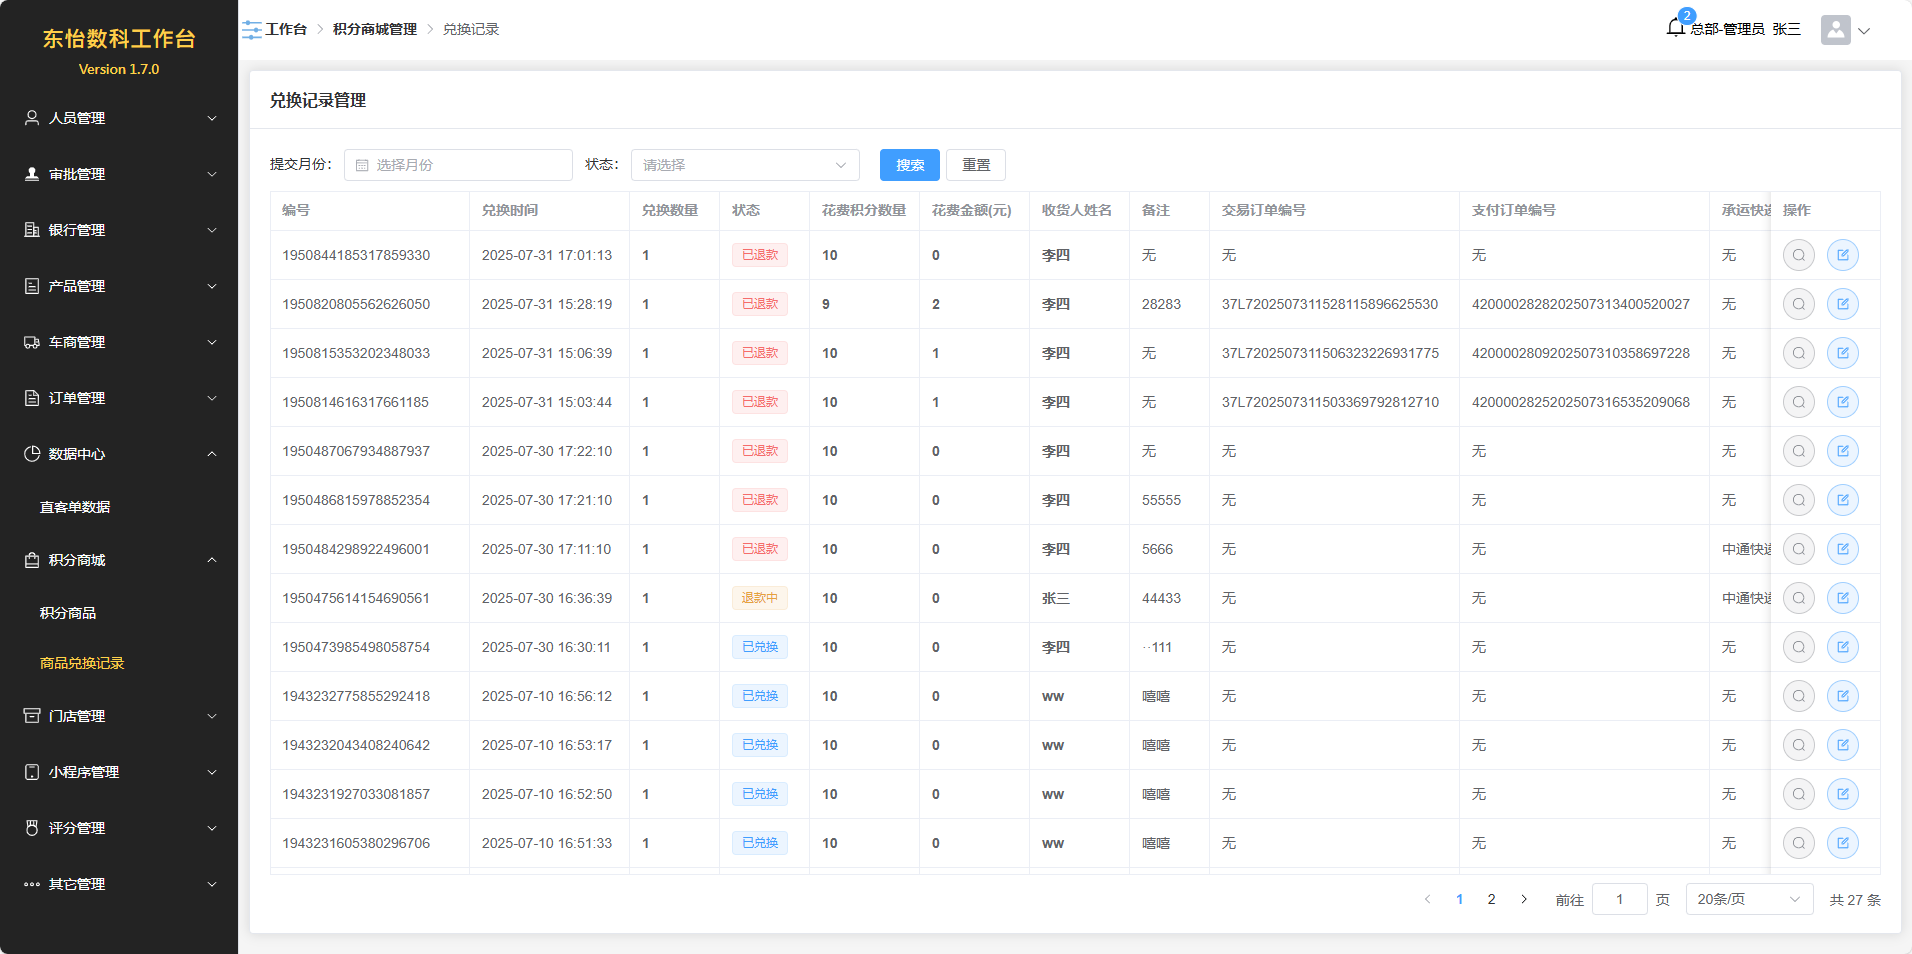Edit the record dated 2025-07-30 16:30:11

tap(1842, 647)
